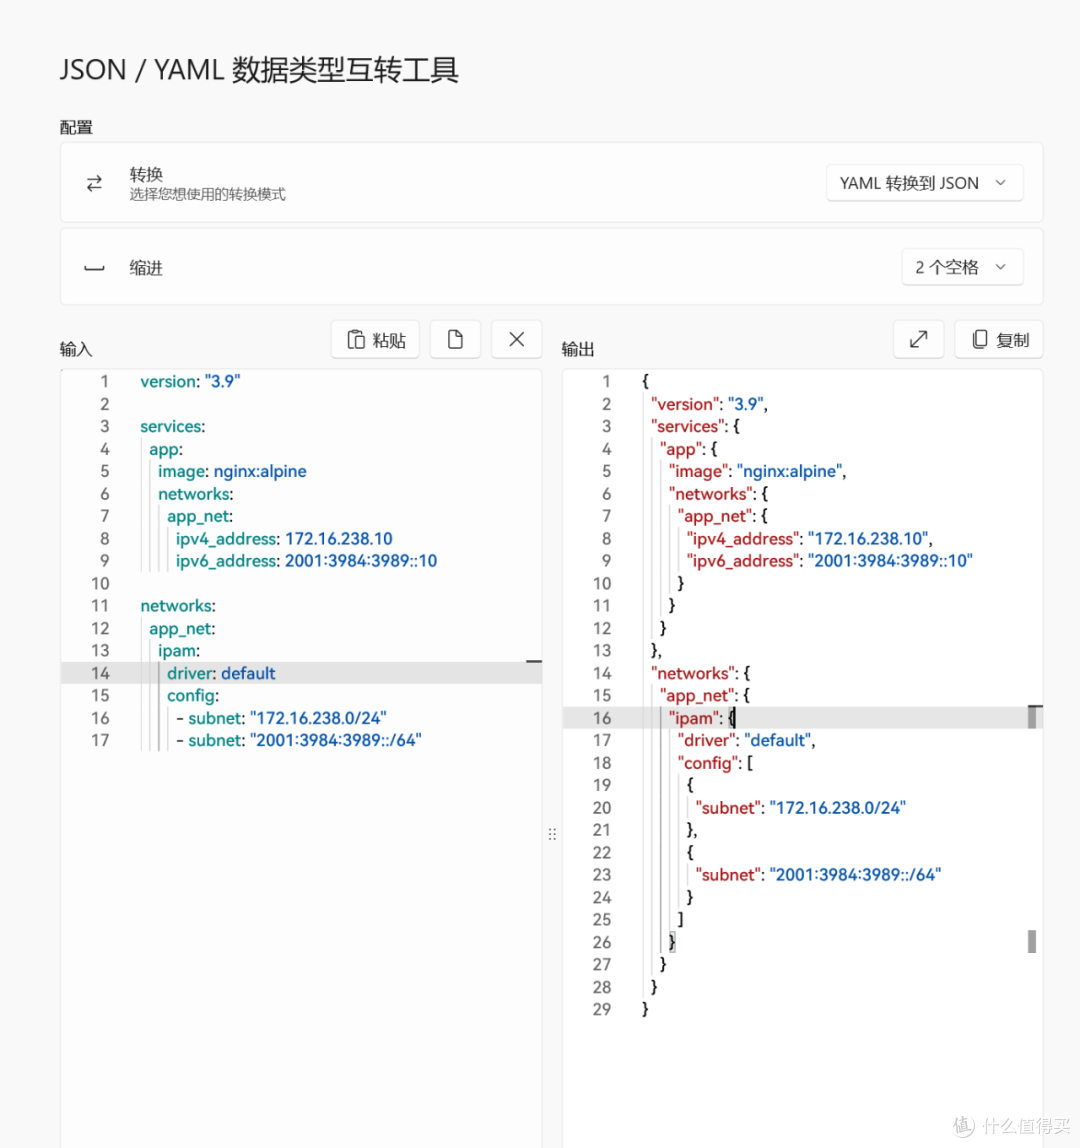Click input line subnet: "2001:3984:3989::/64"
Viewport: 1080px width, 1148px height.
(299, 740)
